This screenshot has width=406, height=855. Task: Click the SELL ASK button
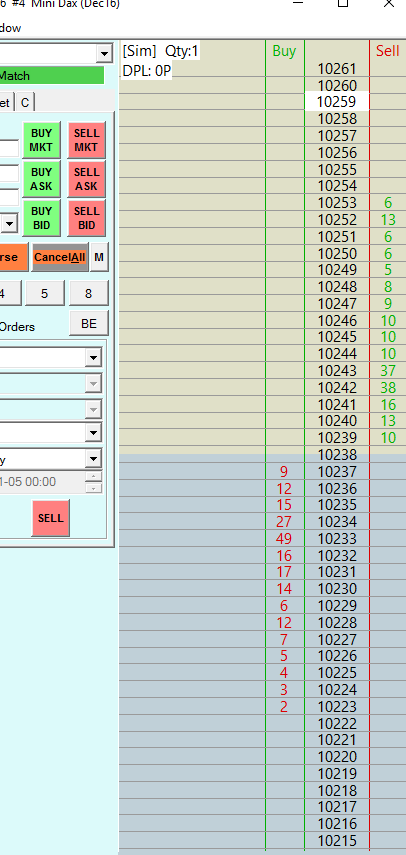(86, 179)
